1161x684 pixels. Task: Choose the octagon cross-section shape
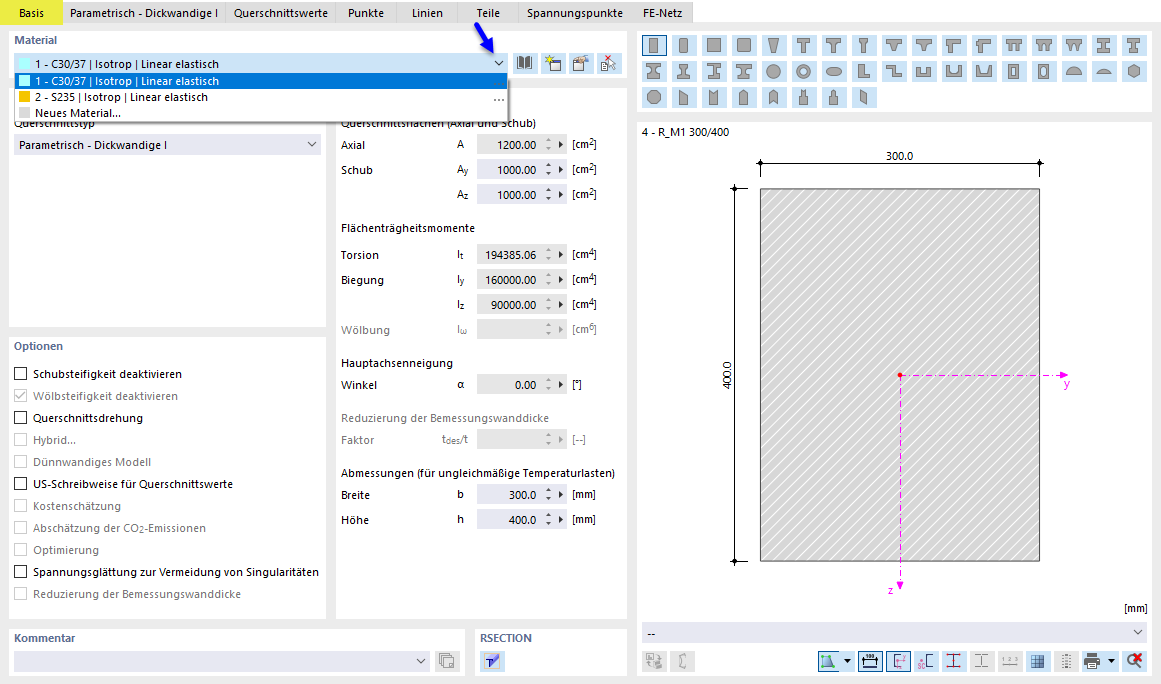tap(654, 97)
